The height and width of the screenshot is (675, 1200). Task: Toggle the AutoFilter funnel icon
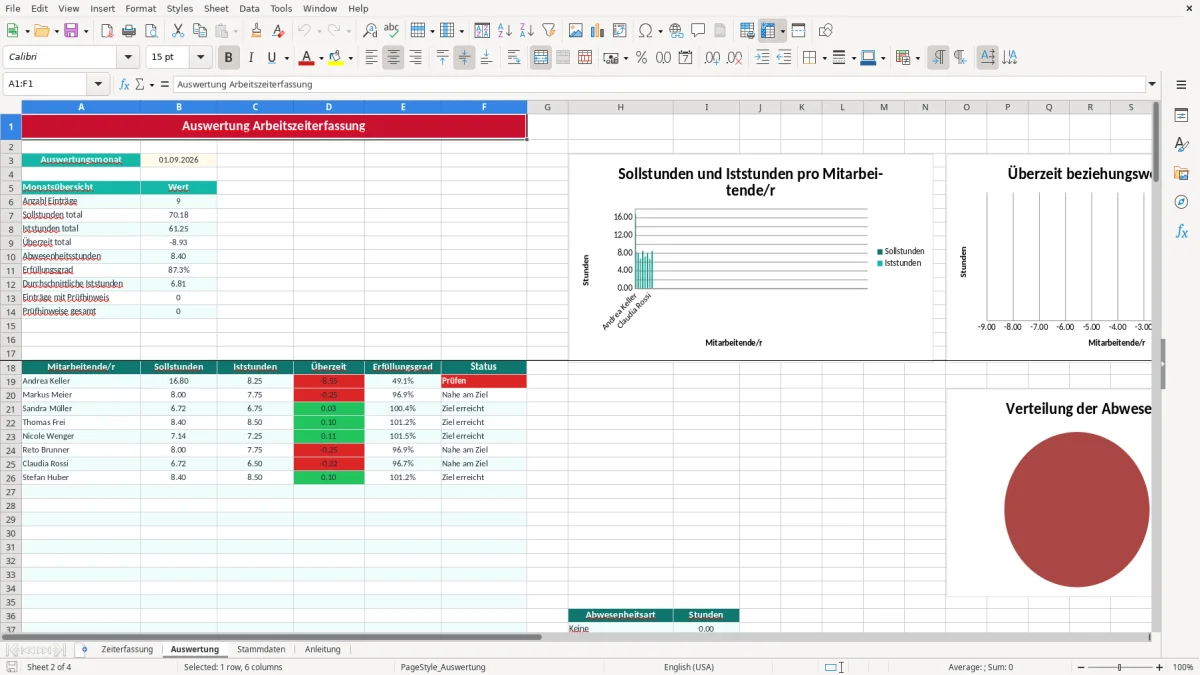tap(549, 31)
